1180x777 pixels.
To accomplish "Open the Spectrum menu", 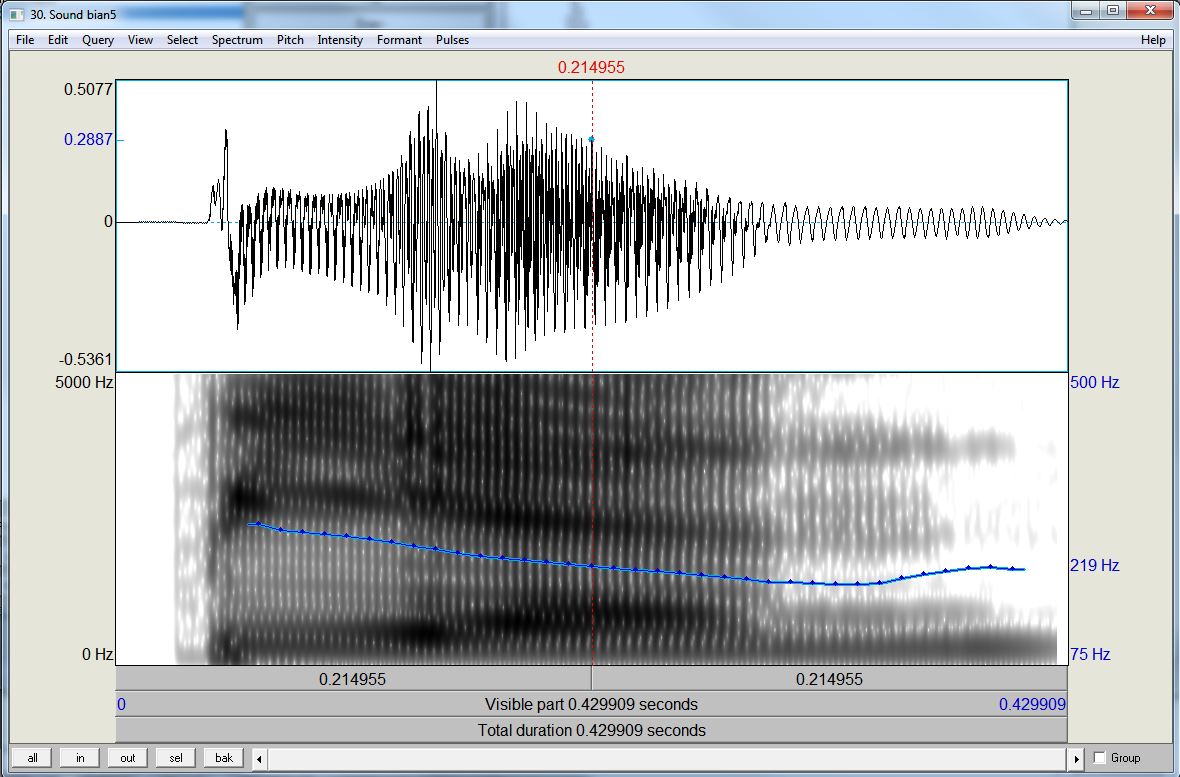I will coord(237,40).
